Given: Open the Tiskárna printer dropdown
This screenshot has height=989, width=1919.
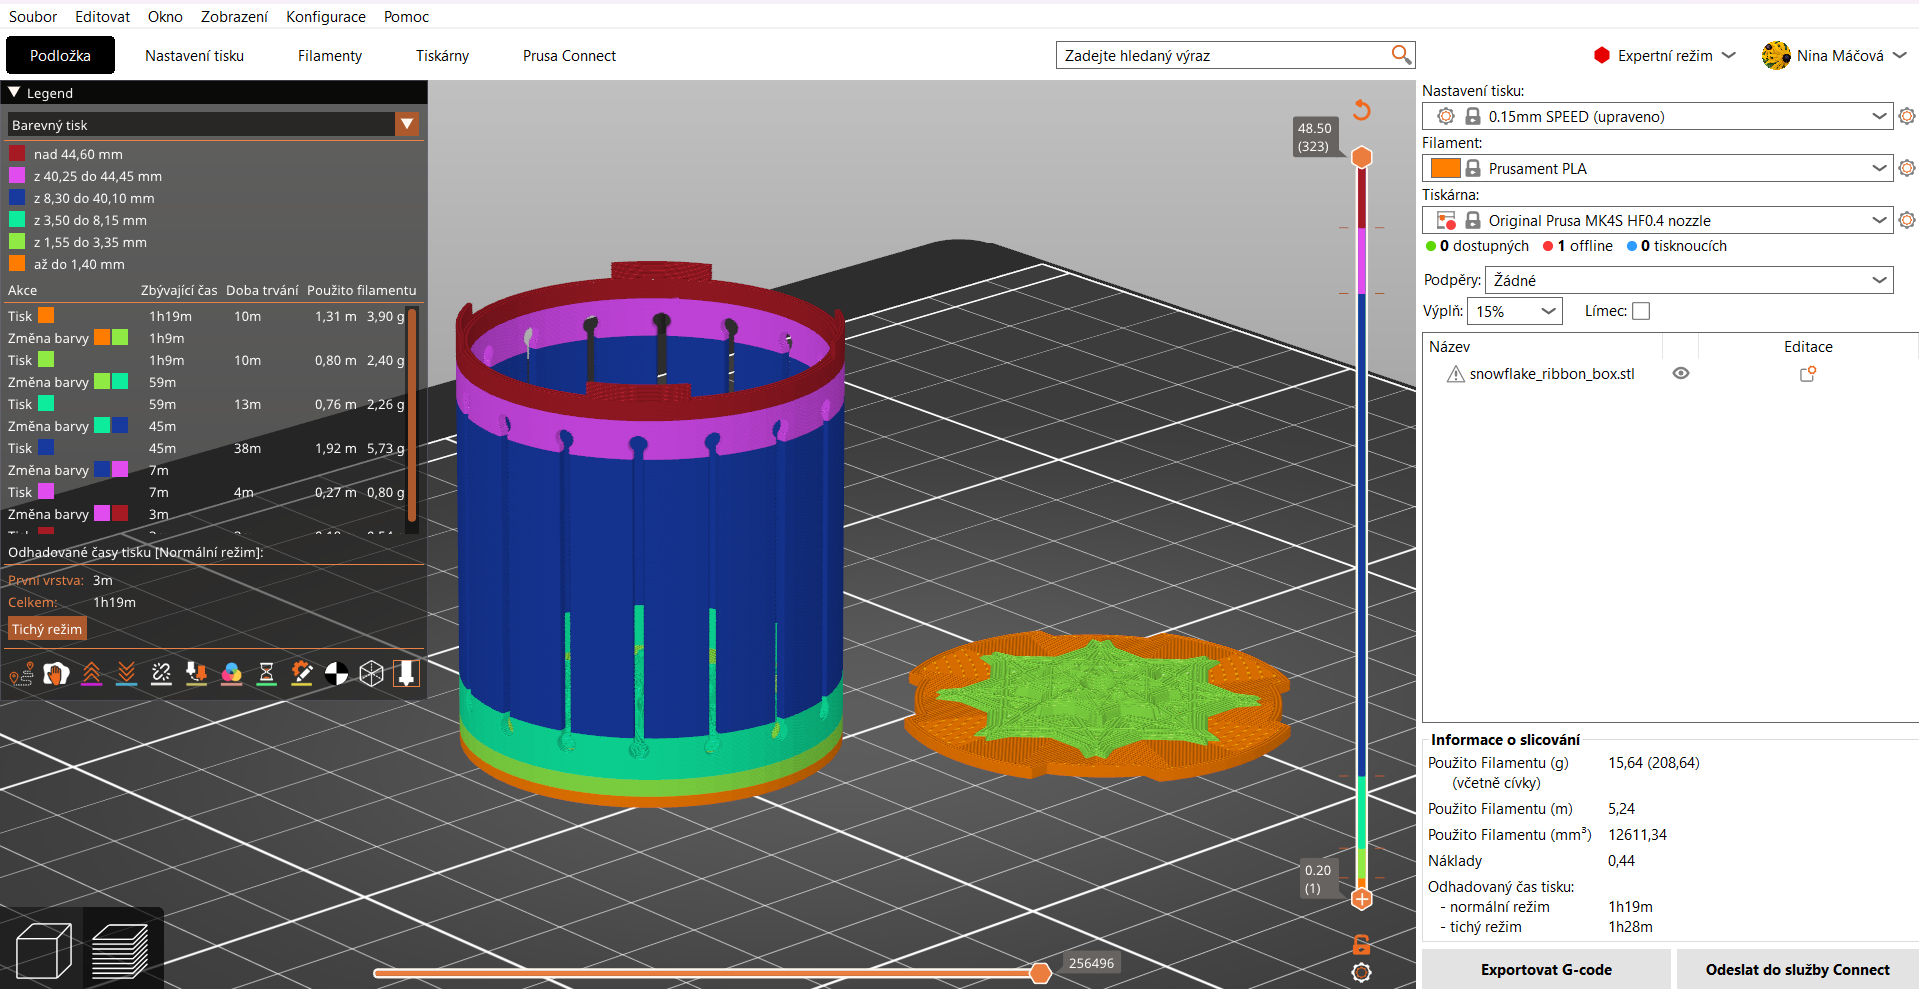Looking at the screenshot, I should pyautogui.click(x=1658, y=220).
